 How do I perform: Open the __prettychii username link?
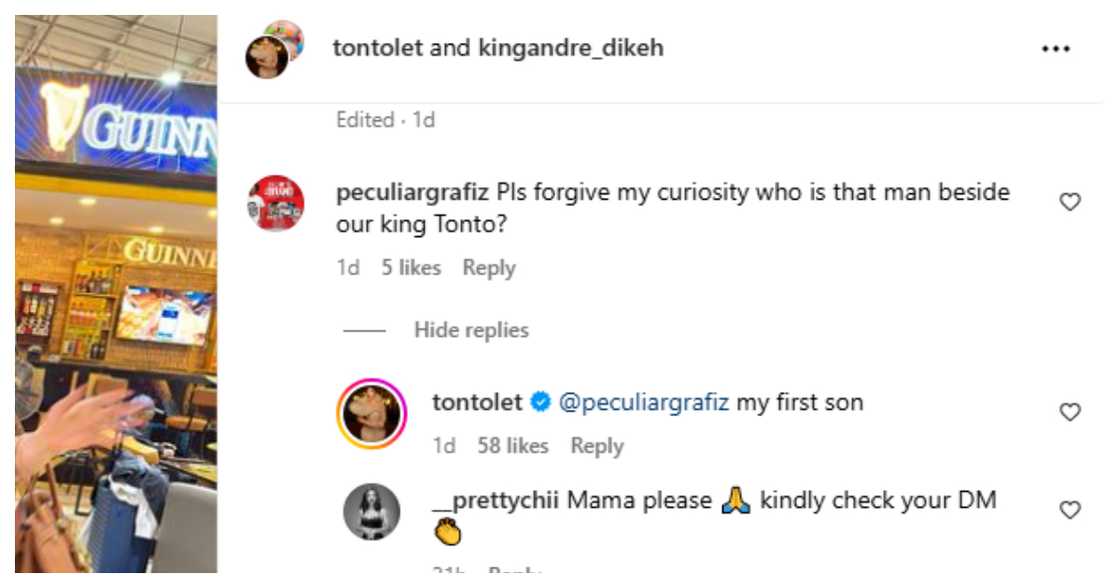coord(495,500)
